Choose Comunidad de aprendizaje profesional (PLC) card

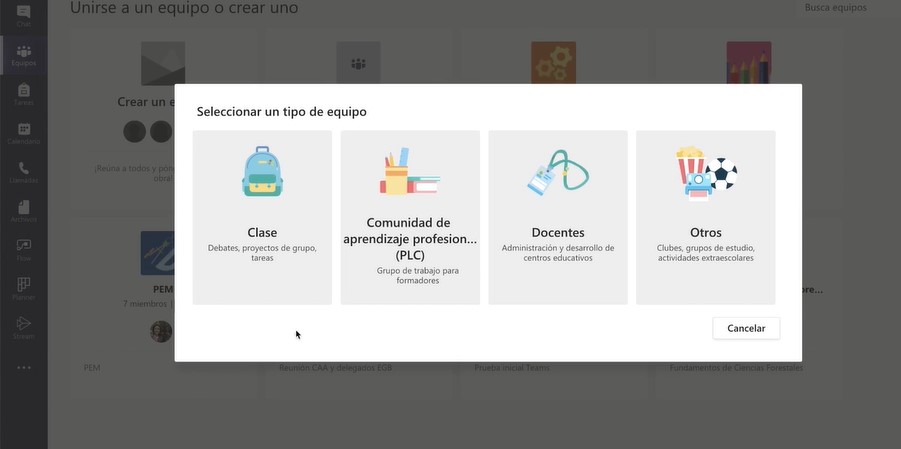[x=410, y=217]
